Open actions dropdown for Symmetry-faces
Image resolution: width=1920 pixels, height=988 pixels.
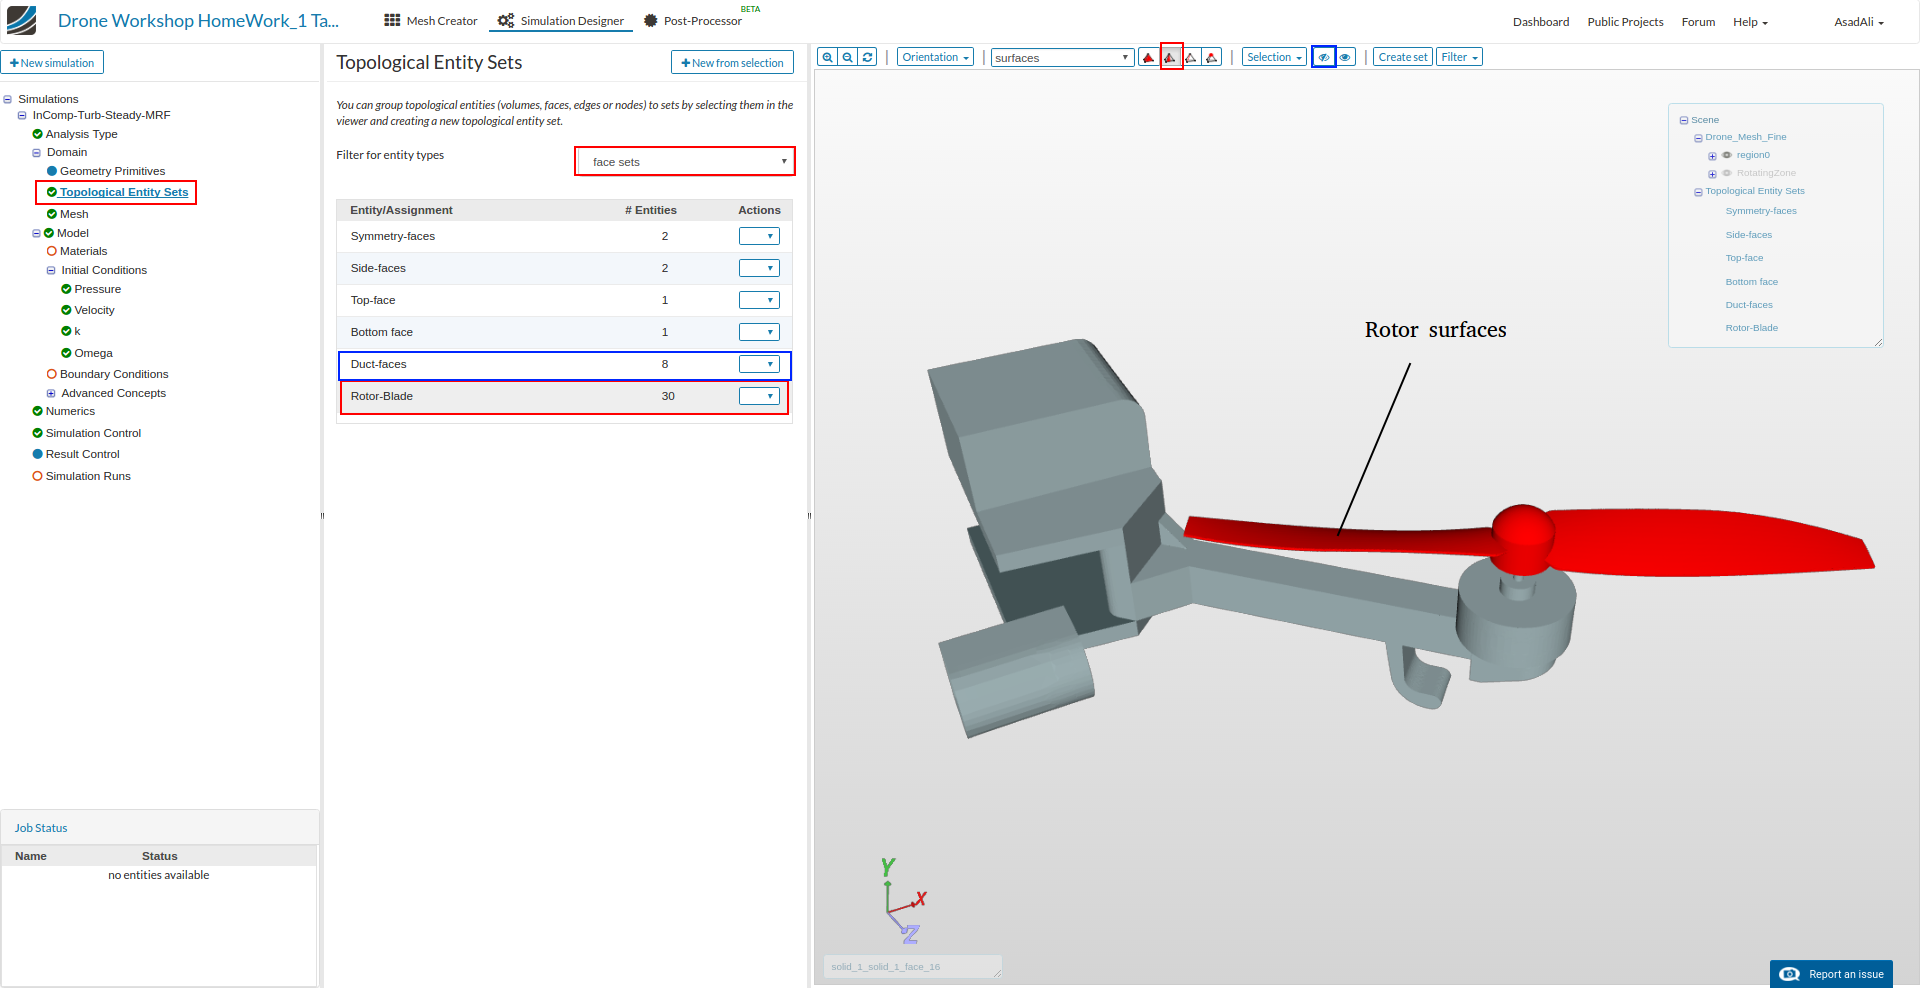point(759,236)
